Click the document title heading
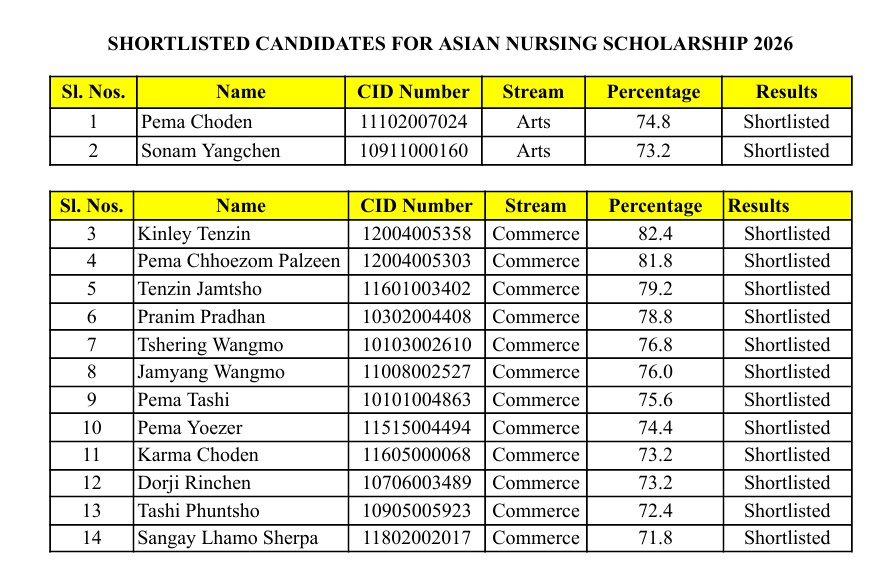Screen dimensions: 885x571 click(x=450, y=44)
